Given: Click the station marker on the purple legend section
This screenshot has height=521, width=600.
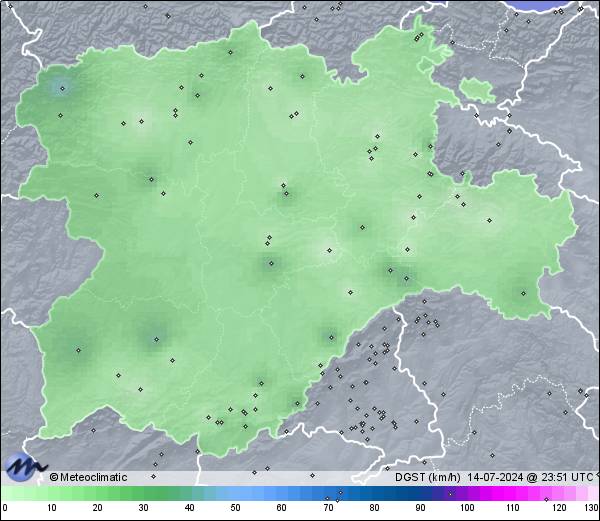Looking at the screenshot, I should (450, 494).
